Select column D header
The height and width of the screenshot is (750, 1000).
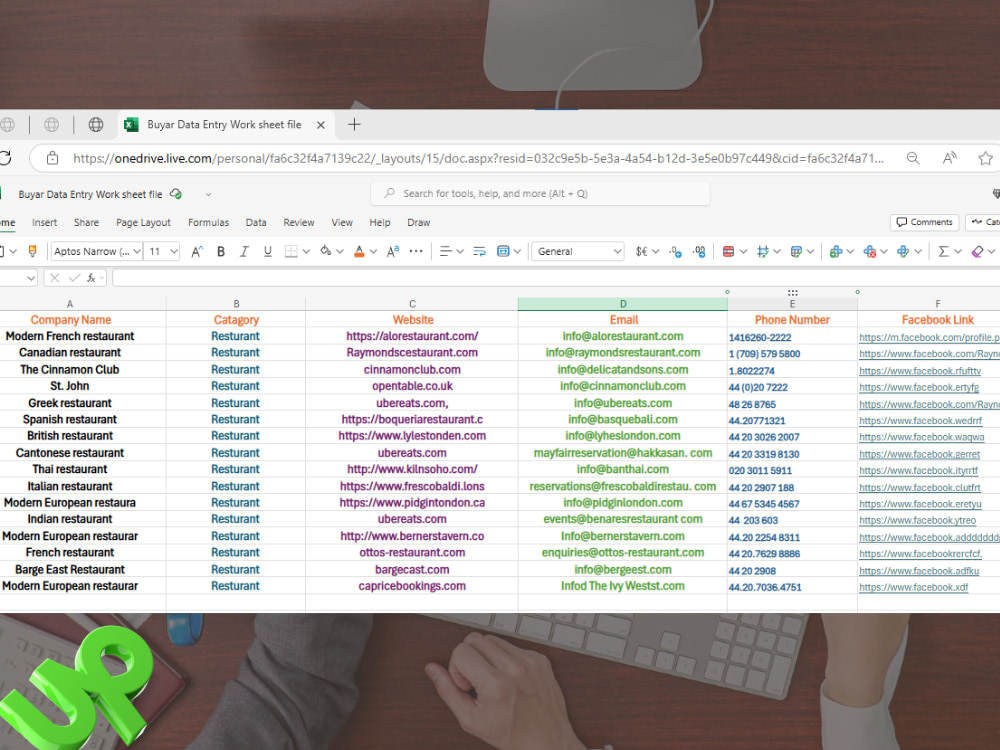(623, 304)
